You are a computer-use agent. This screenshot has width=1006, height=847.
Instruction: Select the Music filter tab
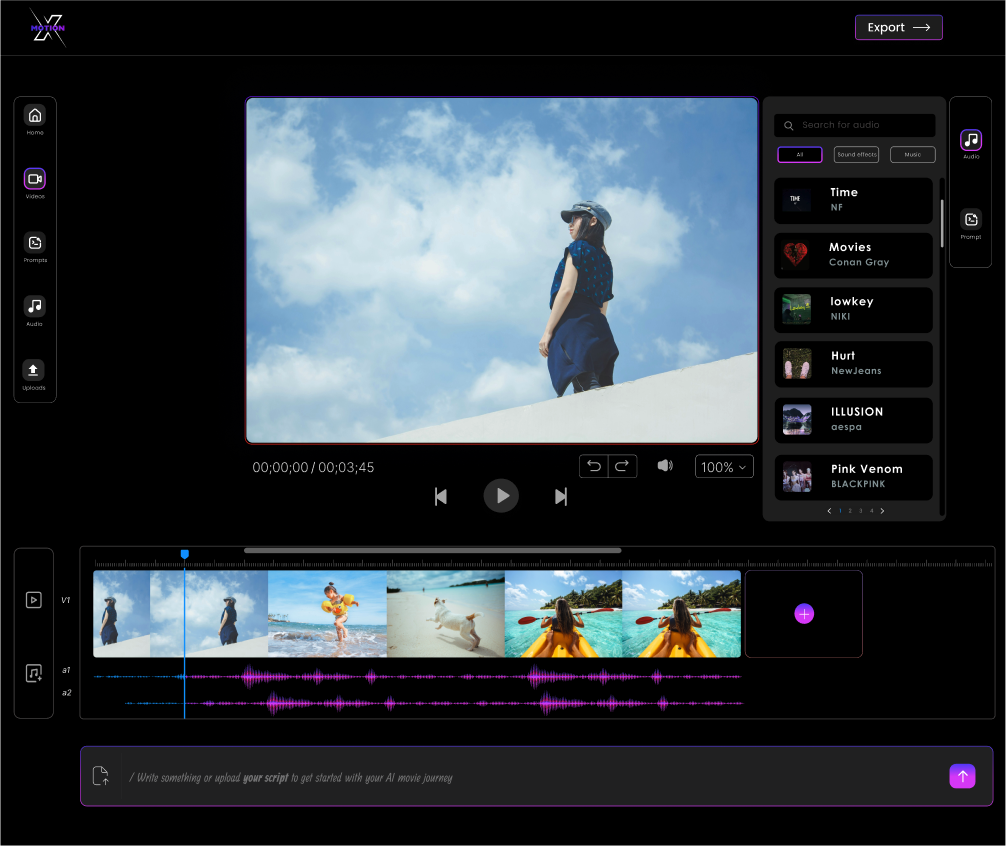click(912, 155)
